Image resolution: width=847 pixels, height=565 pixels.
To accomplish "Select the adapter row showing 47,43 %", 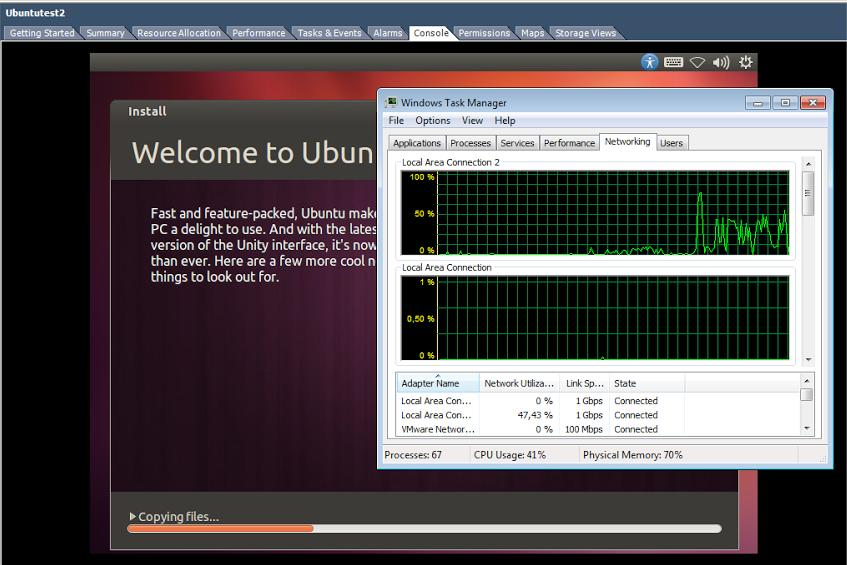I will tap(597, 415).
